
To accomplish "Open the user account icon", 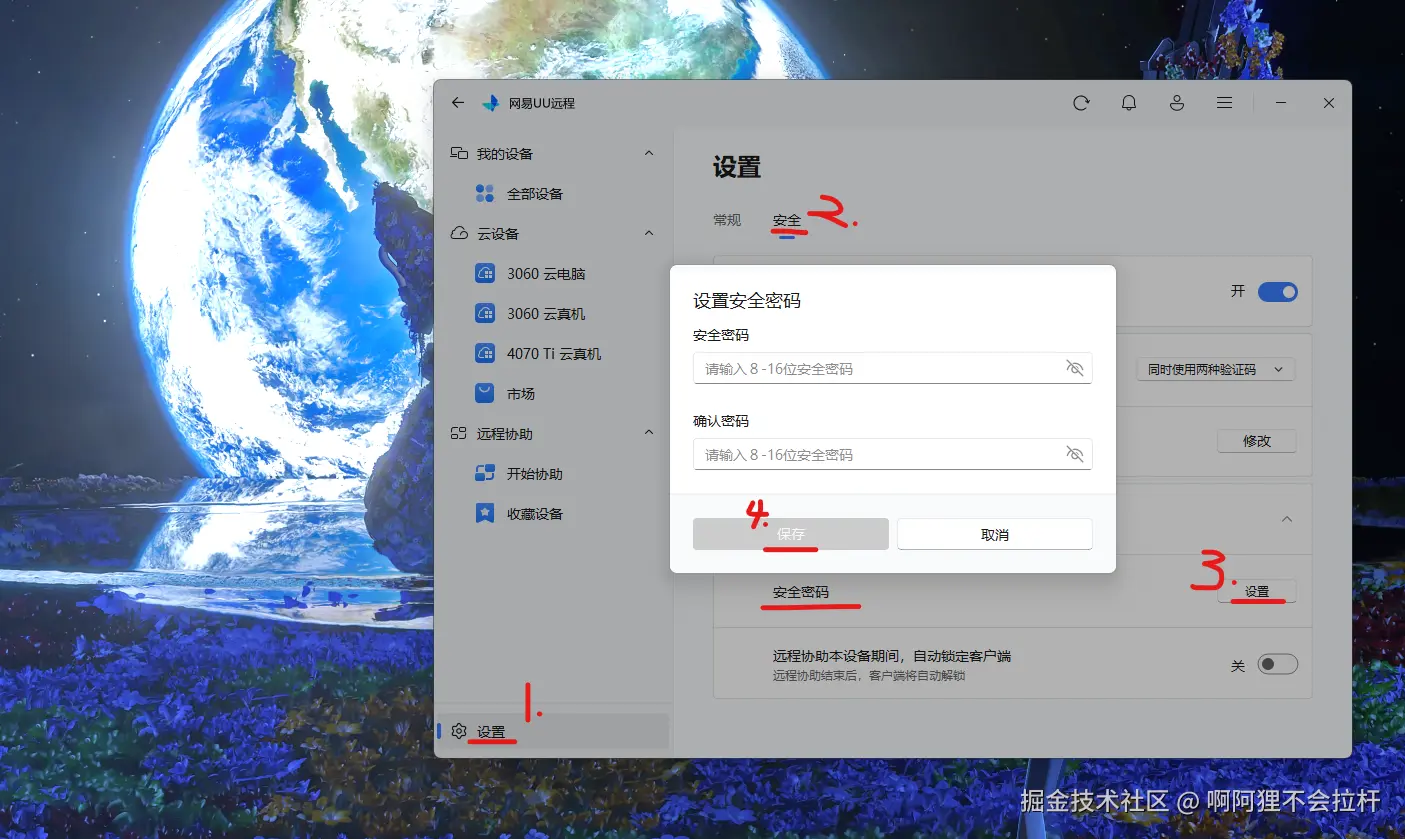I will pyautogui.click(x=1177, y=103).
